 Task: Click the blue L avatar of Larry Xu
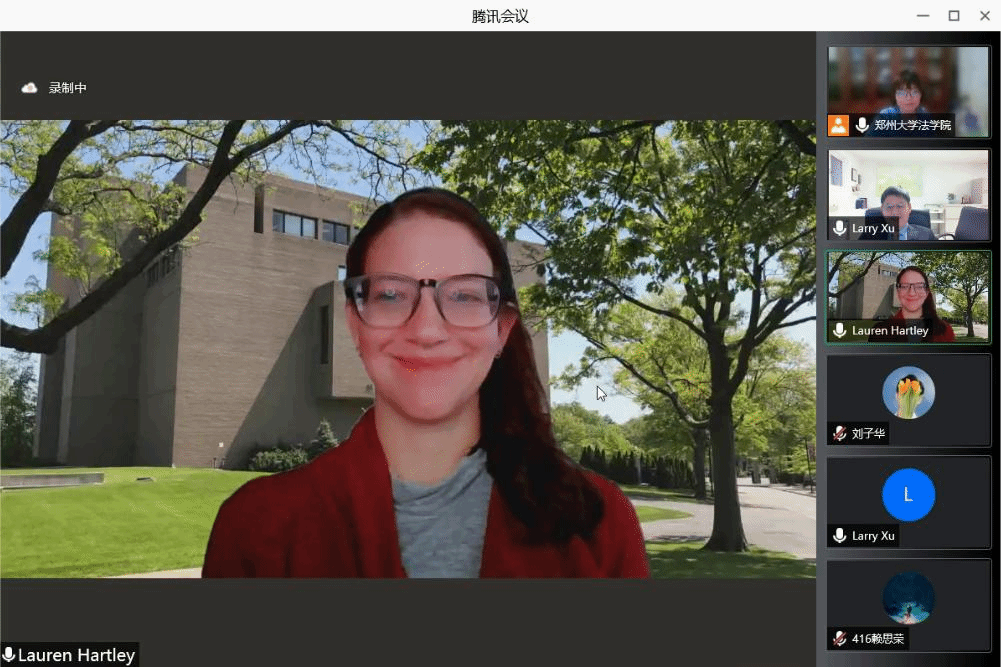click(x=908, y=495)
